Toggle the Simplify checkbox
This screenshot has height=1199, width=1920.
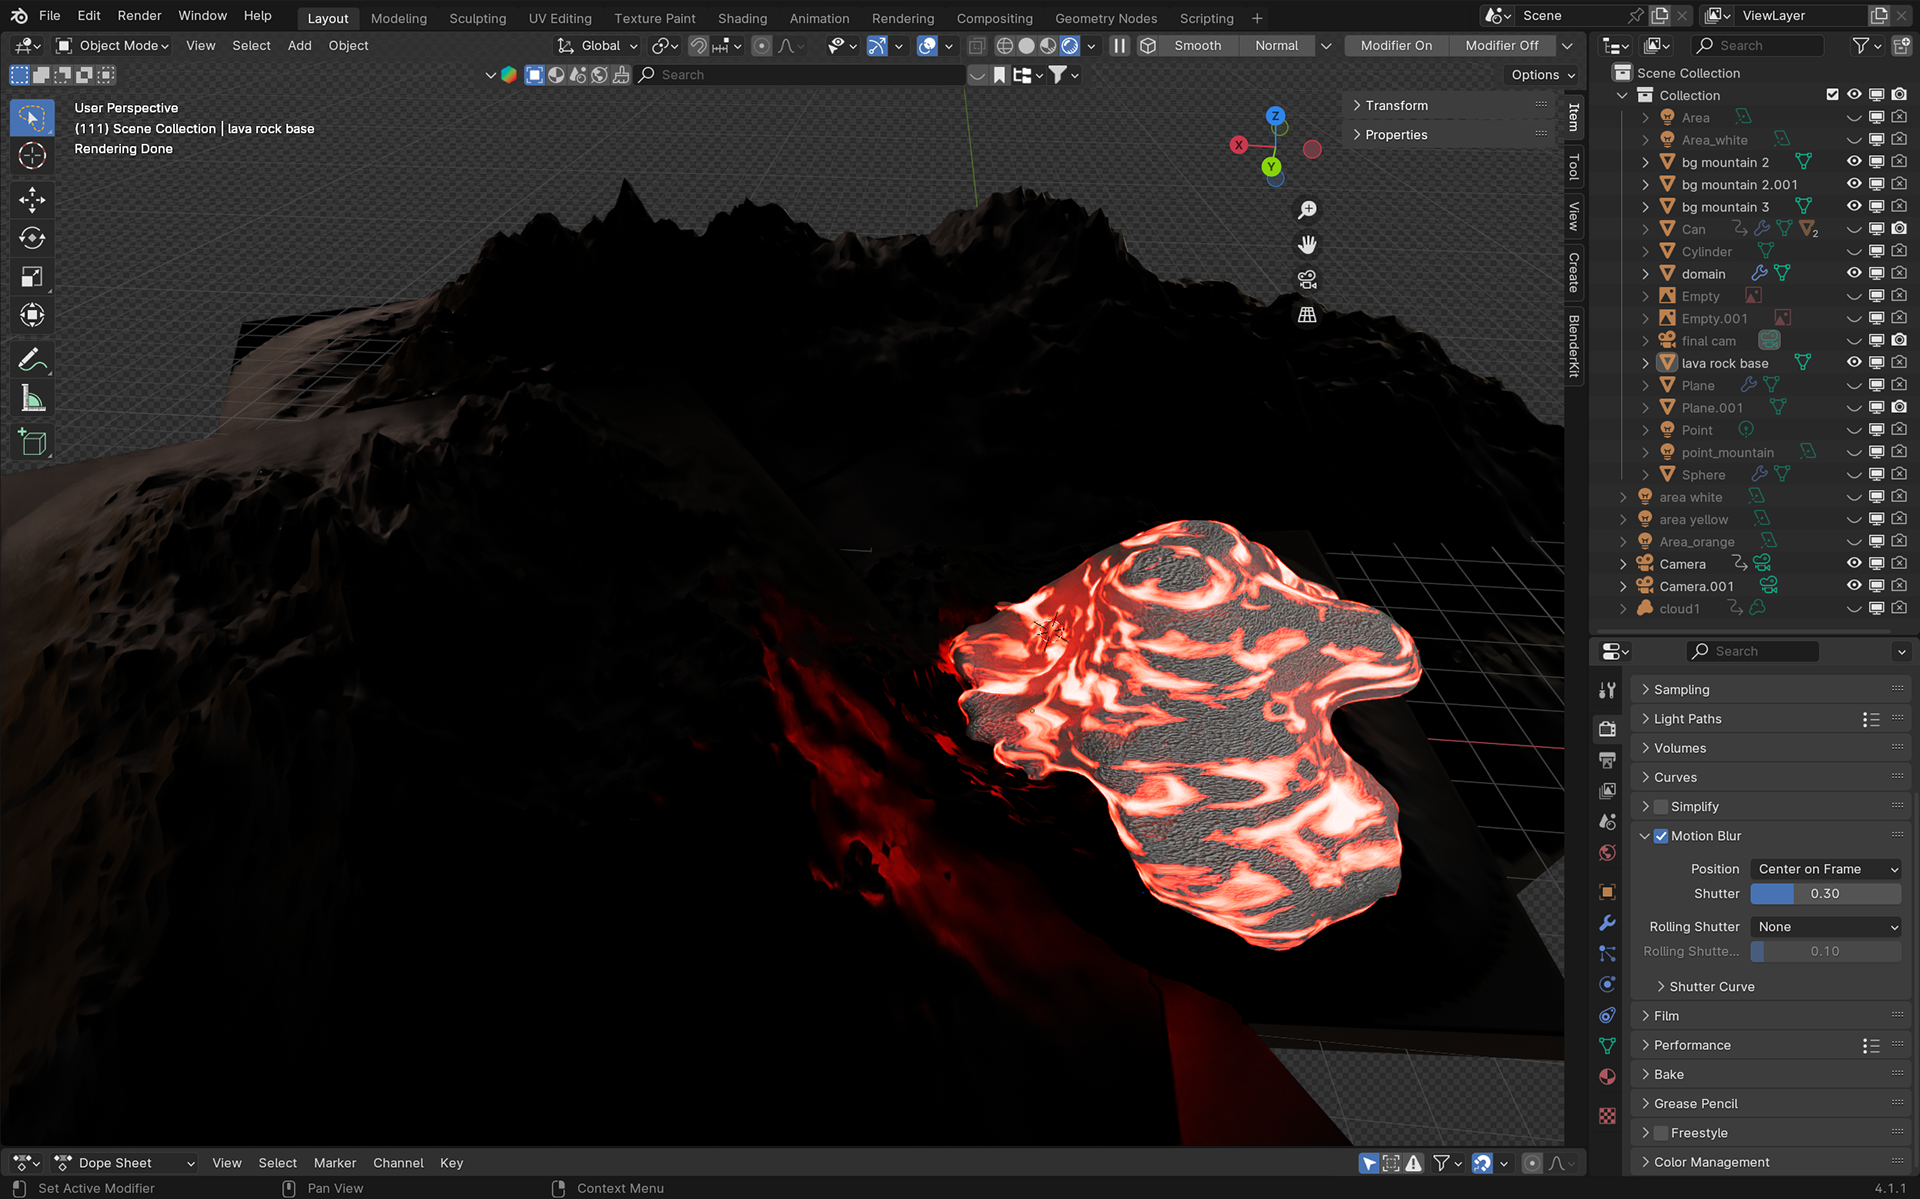[1661, 807]
